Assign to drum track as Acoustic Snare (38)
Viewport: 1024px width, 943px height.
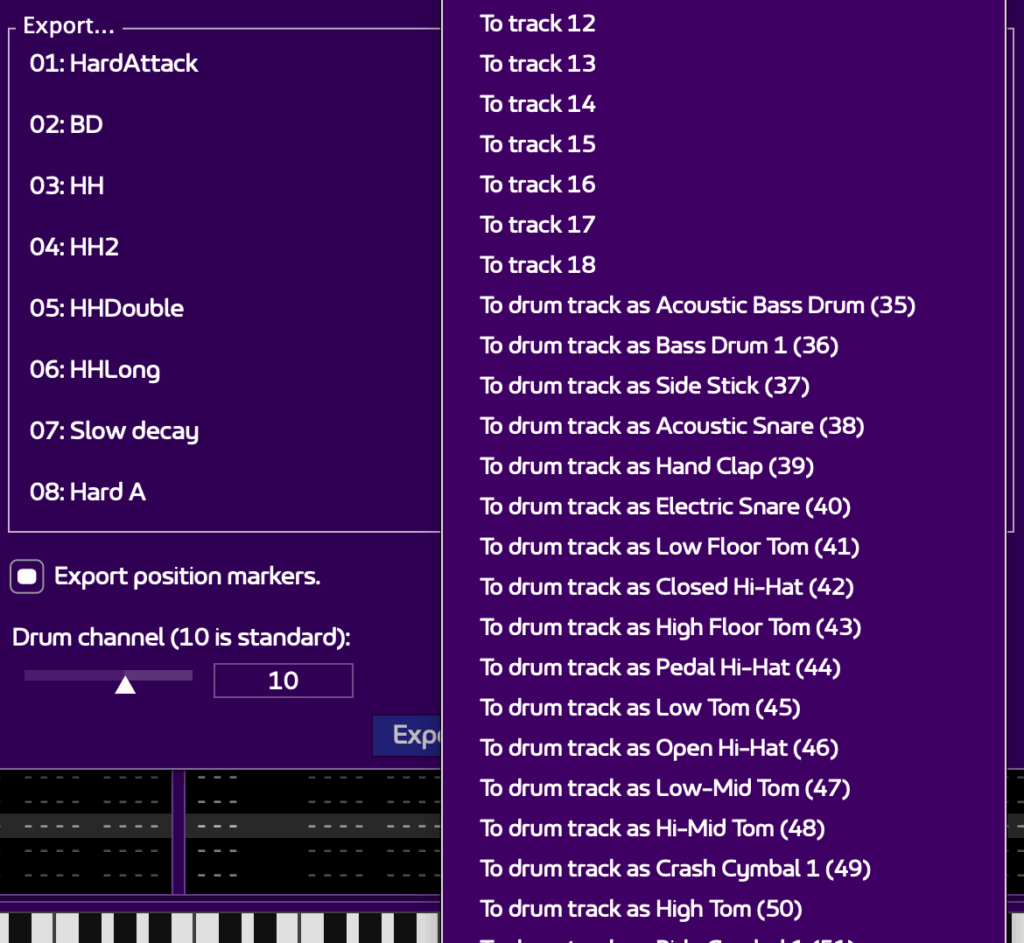[x=672, y=426]
